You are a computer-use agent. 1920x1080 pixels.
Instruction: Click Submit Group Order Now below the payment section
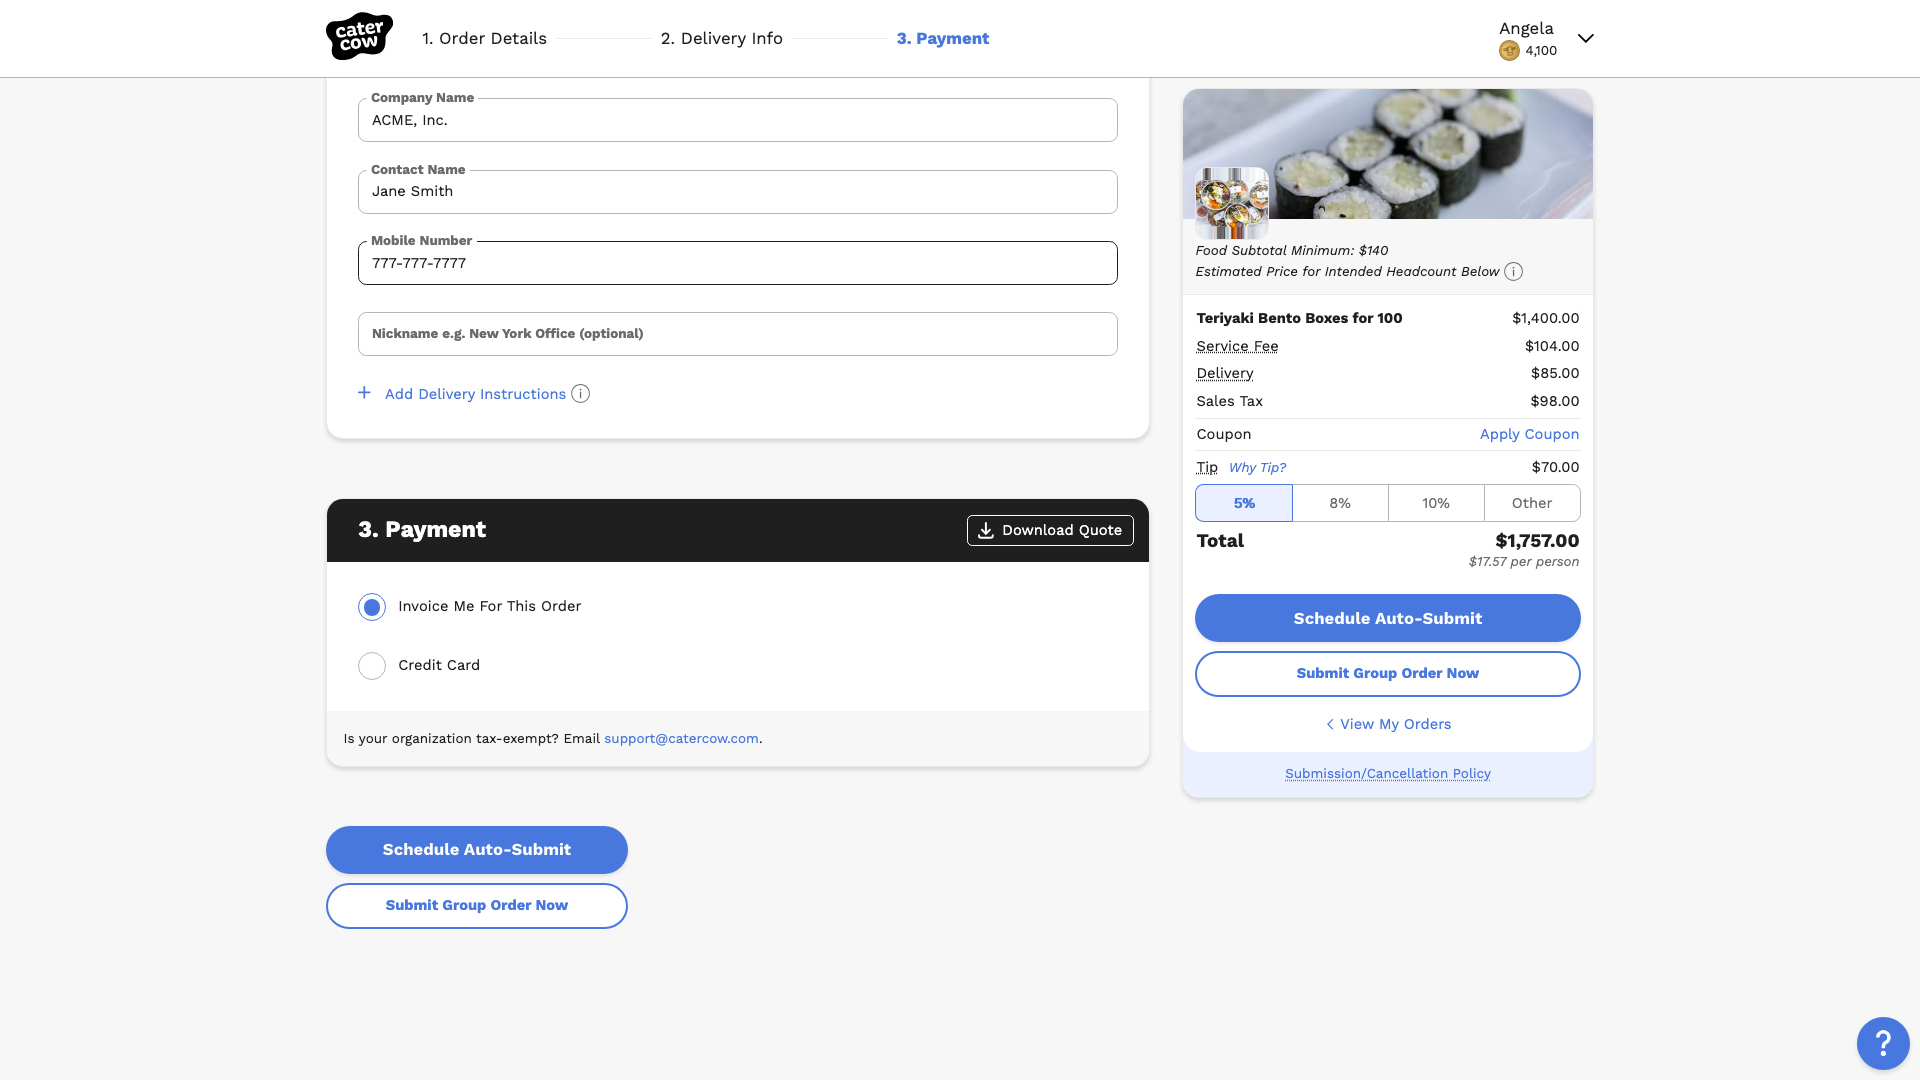coord(477,906)
